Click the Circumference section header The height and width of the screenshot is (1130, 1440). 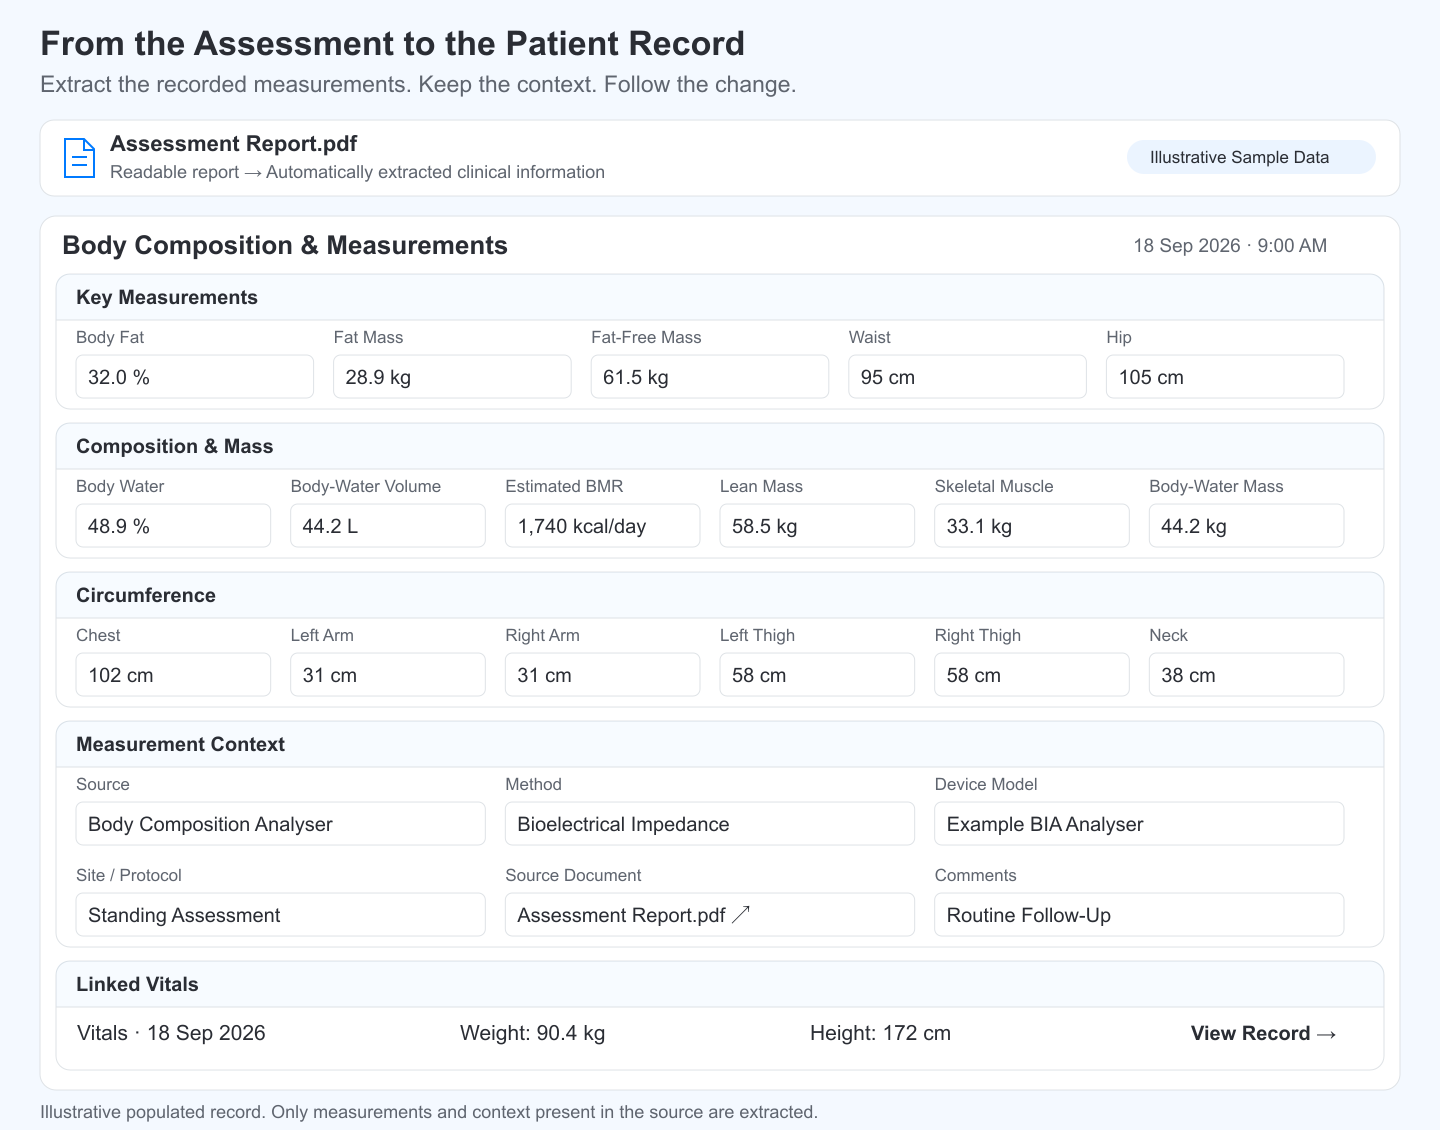coord(720,595)
